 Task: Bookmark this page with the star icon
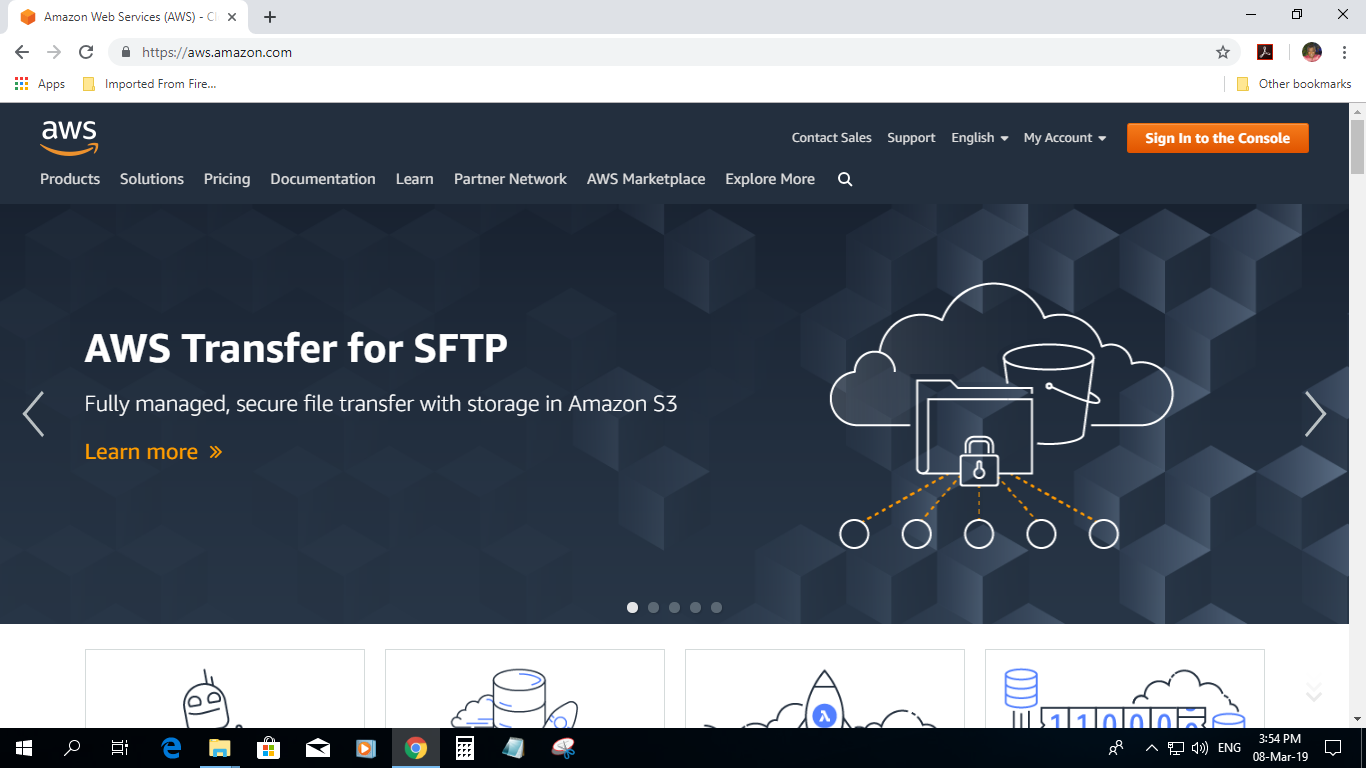1222,52
